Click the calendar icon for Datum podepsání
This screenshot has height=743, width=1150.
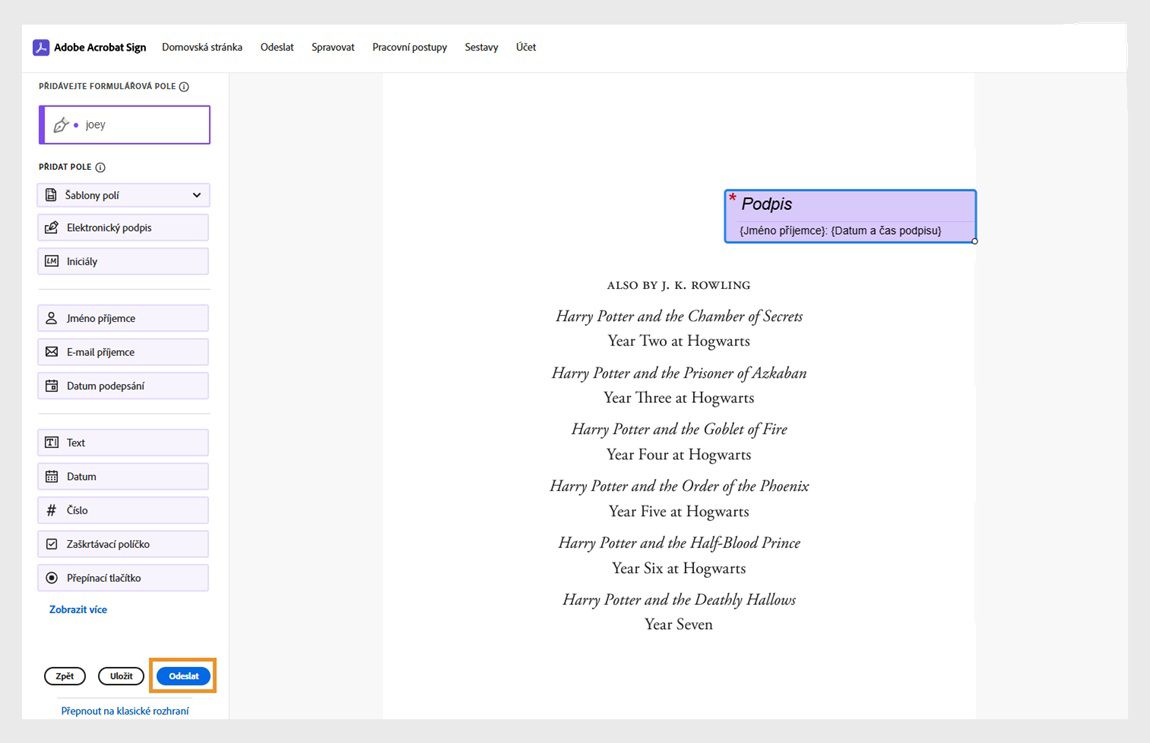51,386
